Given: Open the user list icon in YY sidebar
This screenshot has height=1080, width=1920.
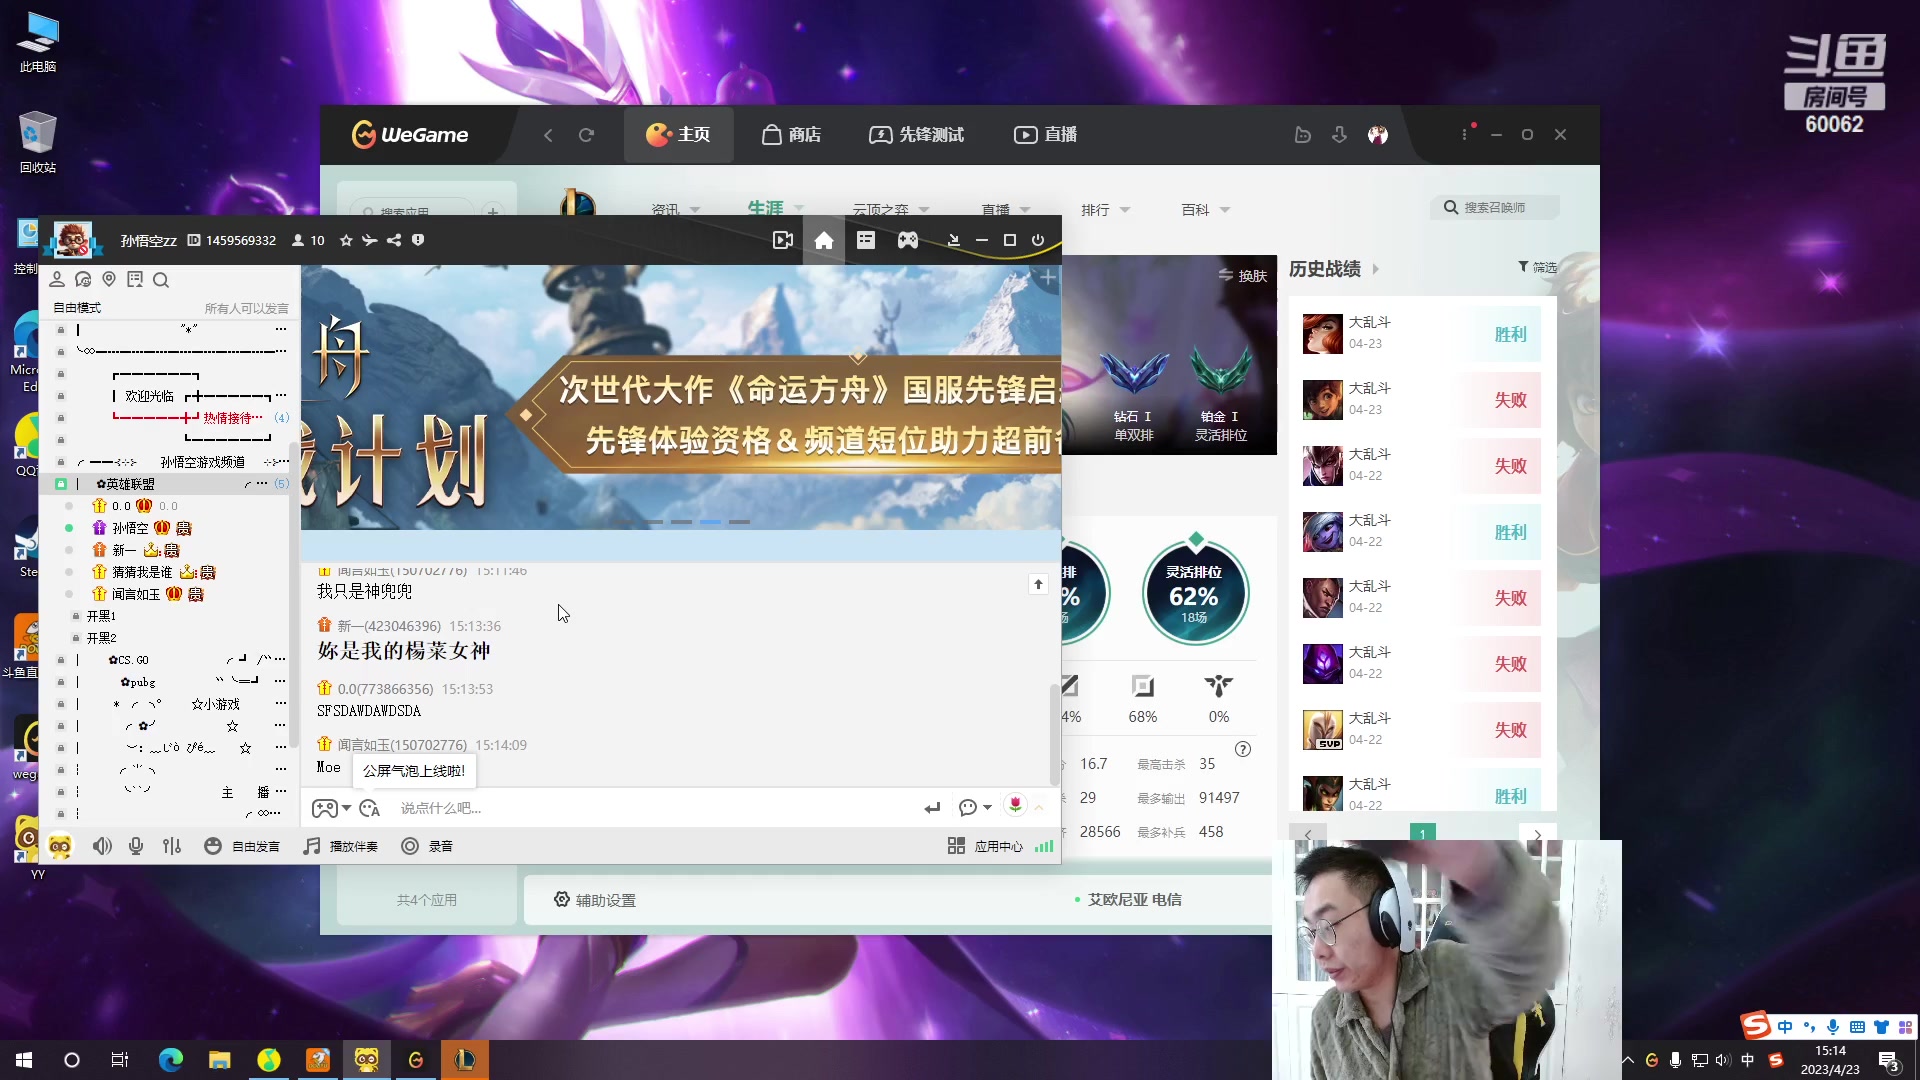Looking at the screenshot, I should click(x=57, y=280).
